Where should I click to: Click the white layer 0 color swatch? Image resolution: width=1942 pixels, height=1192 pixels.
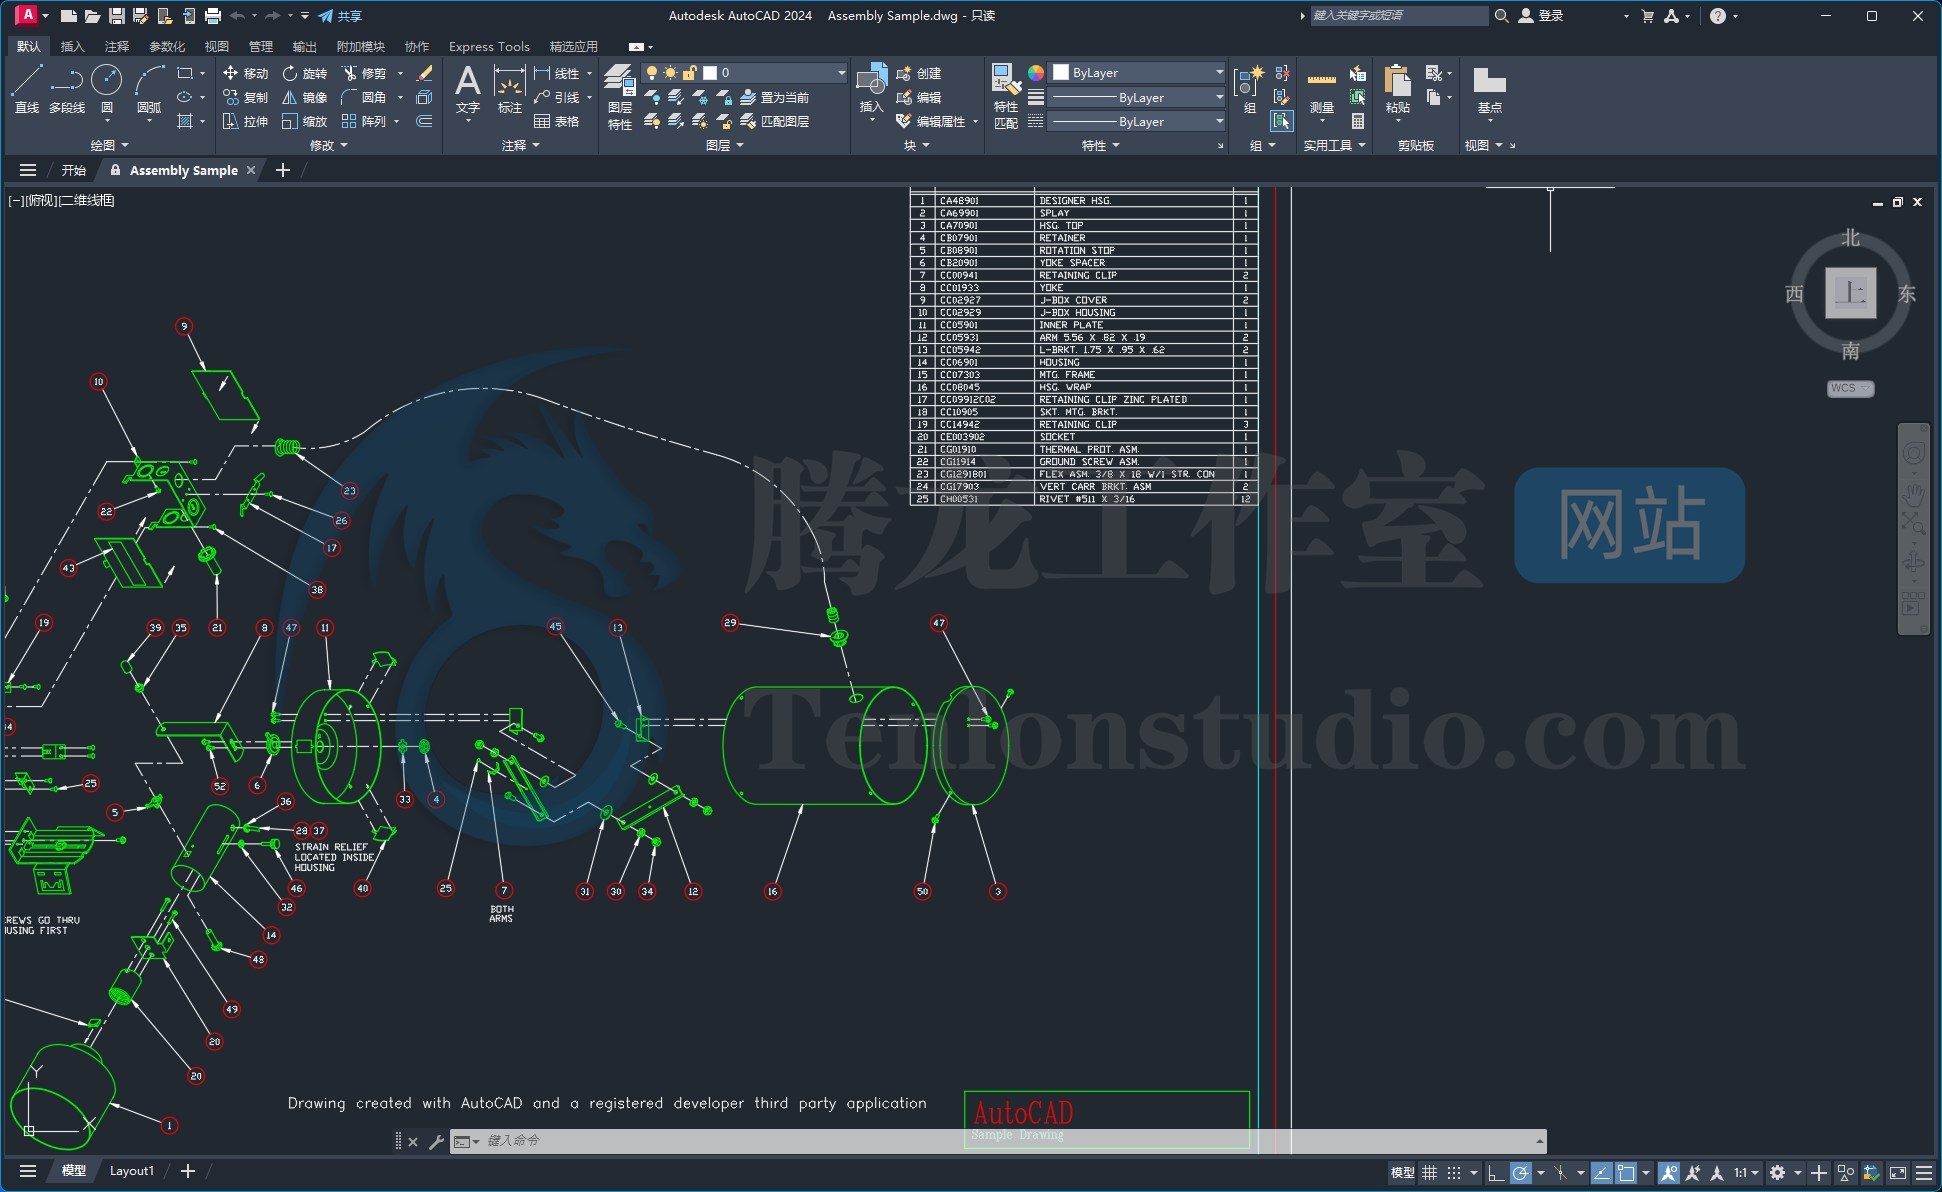tap(710, 73)
